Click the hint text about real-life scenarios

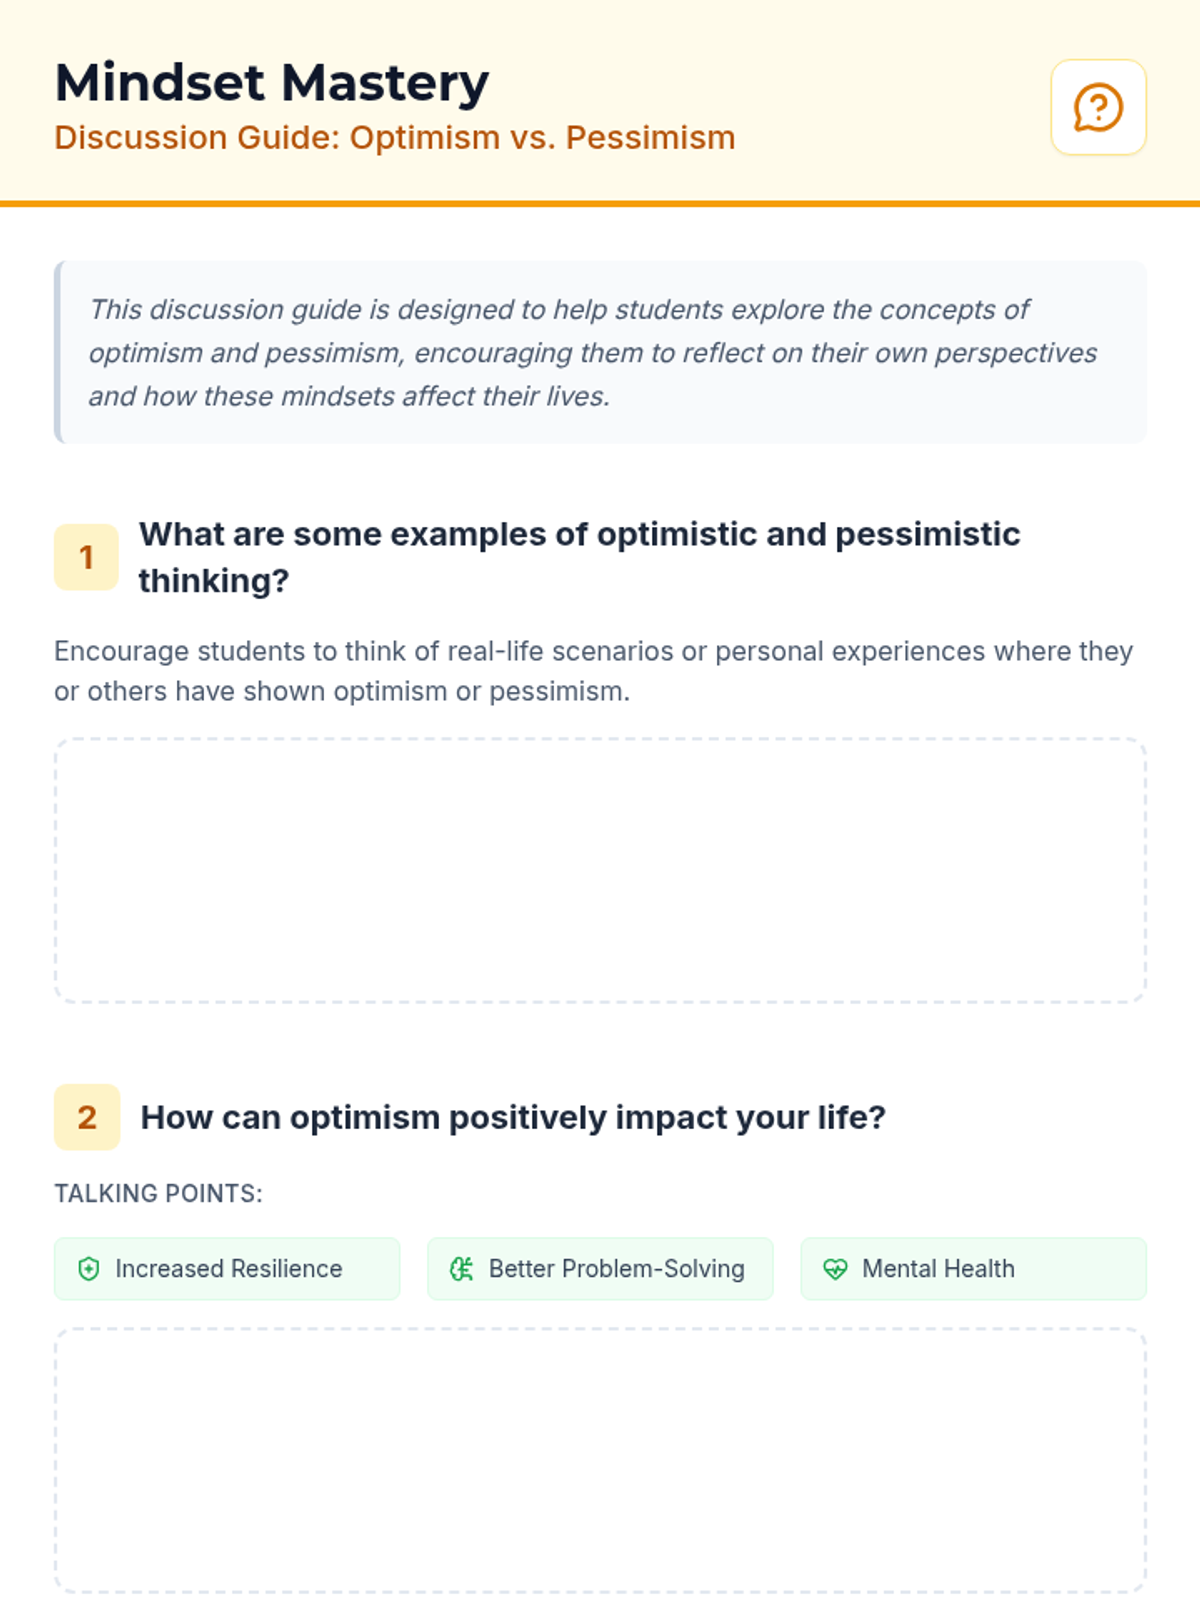click(x=593, y=671)
